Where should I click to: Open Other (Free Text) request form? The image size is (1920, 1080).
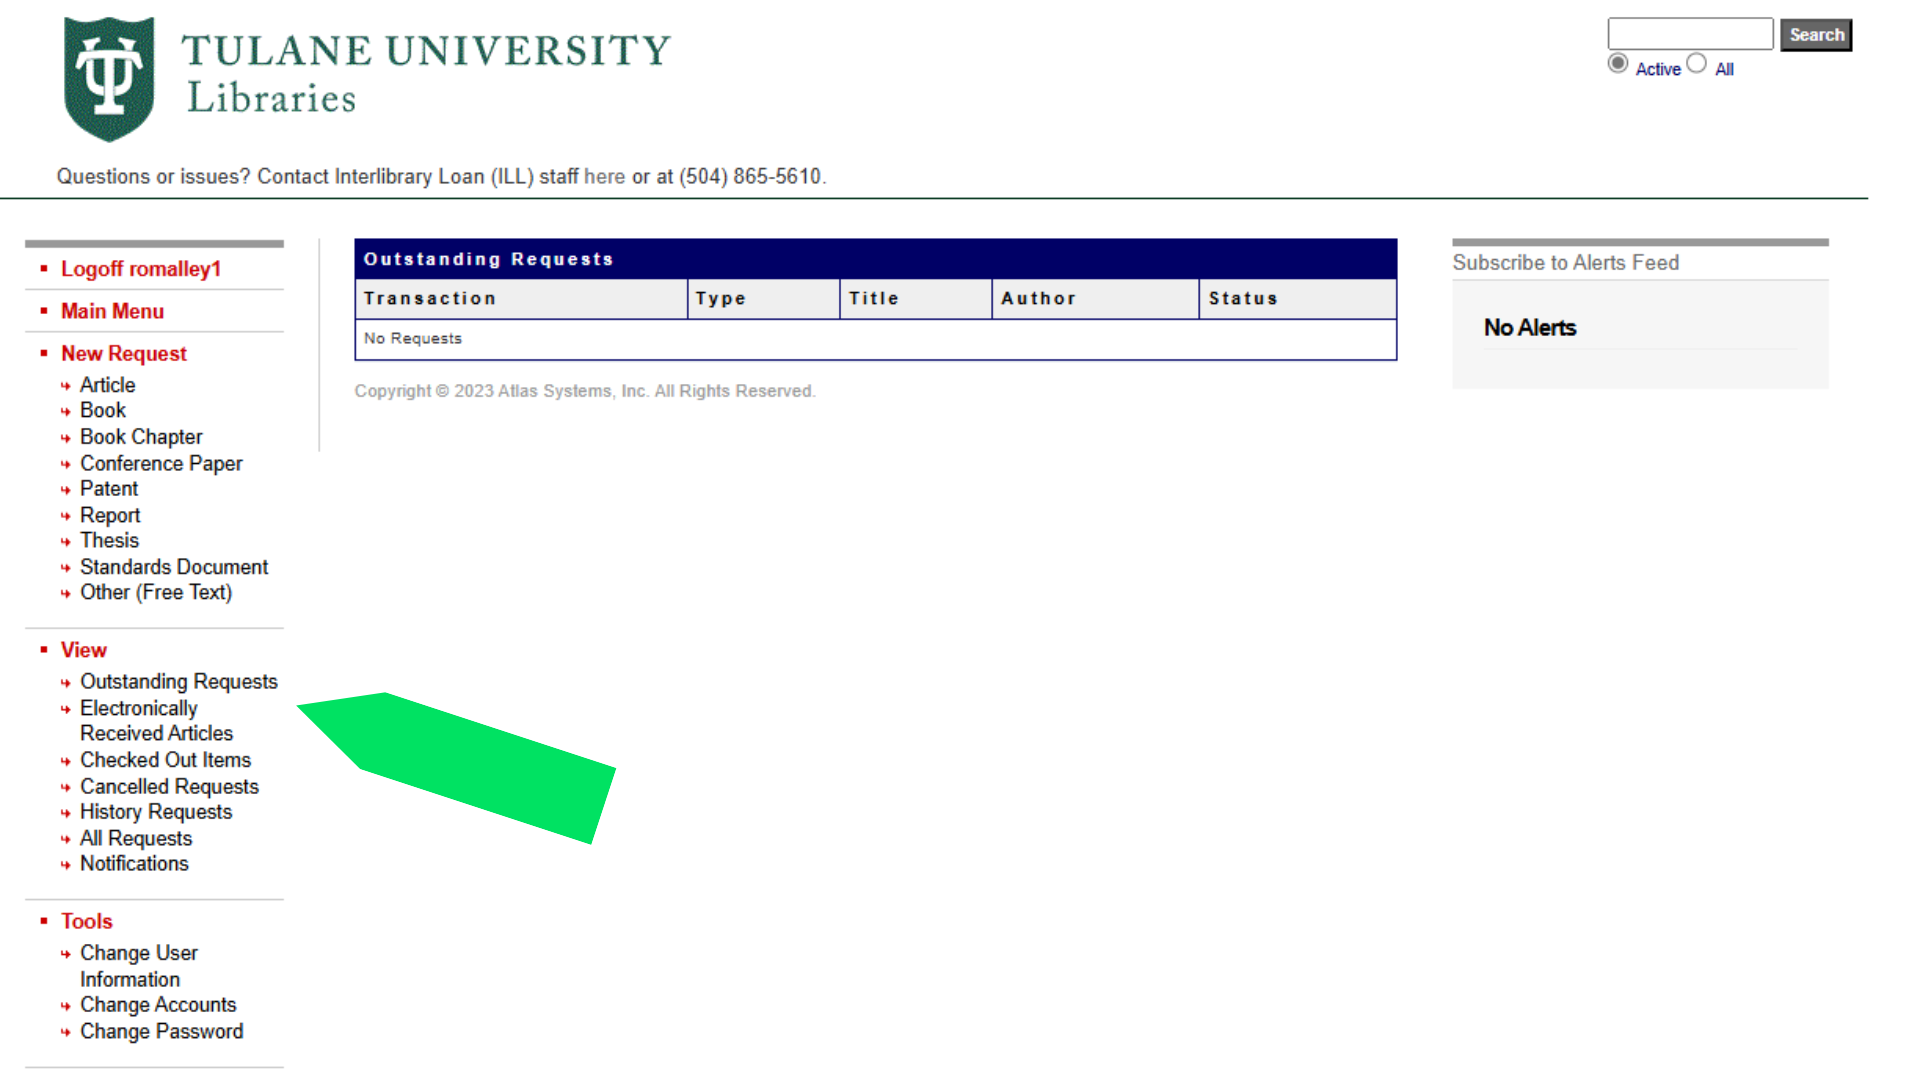[x=156, y=592]
